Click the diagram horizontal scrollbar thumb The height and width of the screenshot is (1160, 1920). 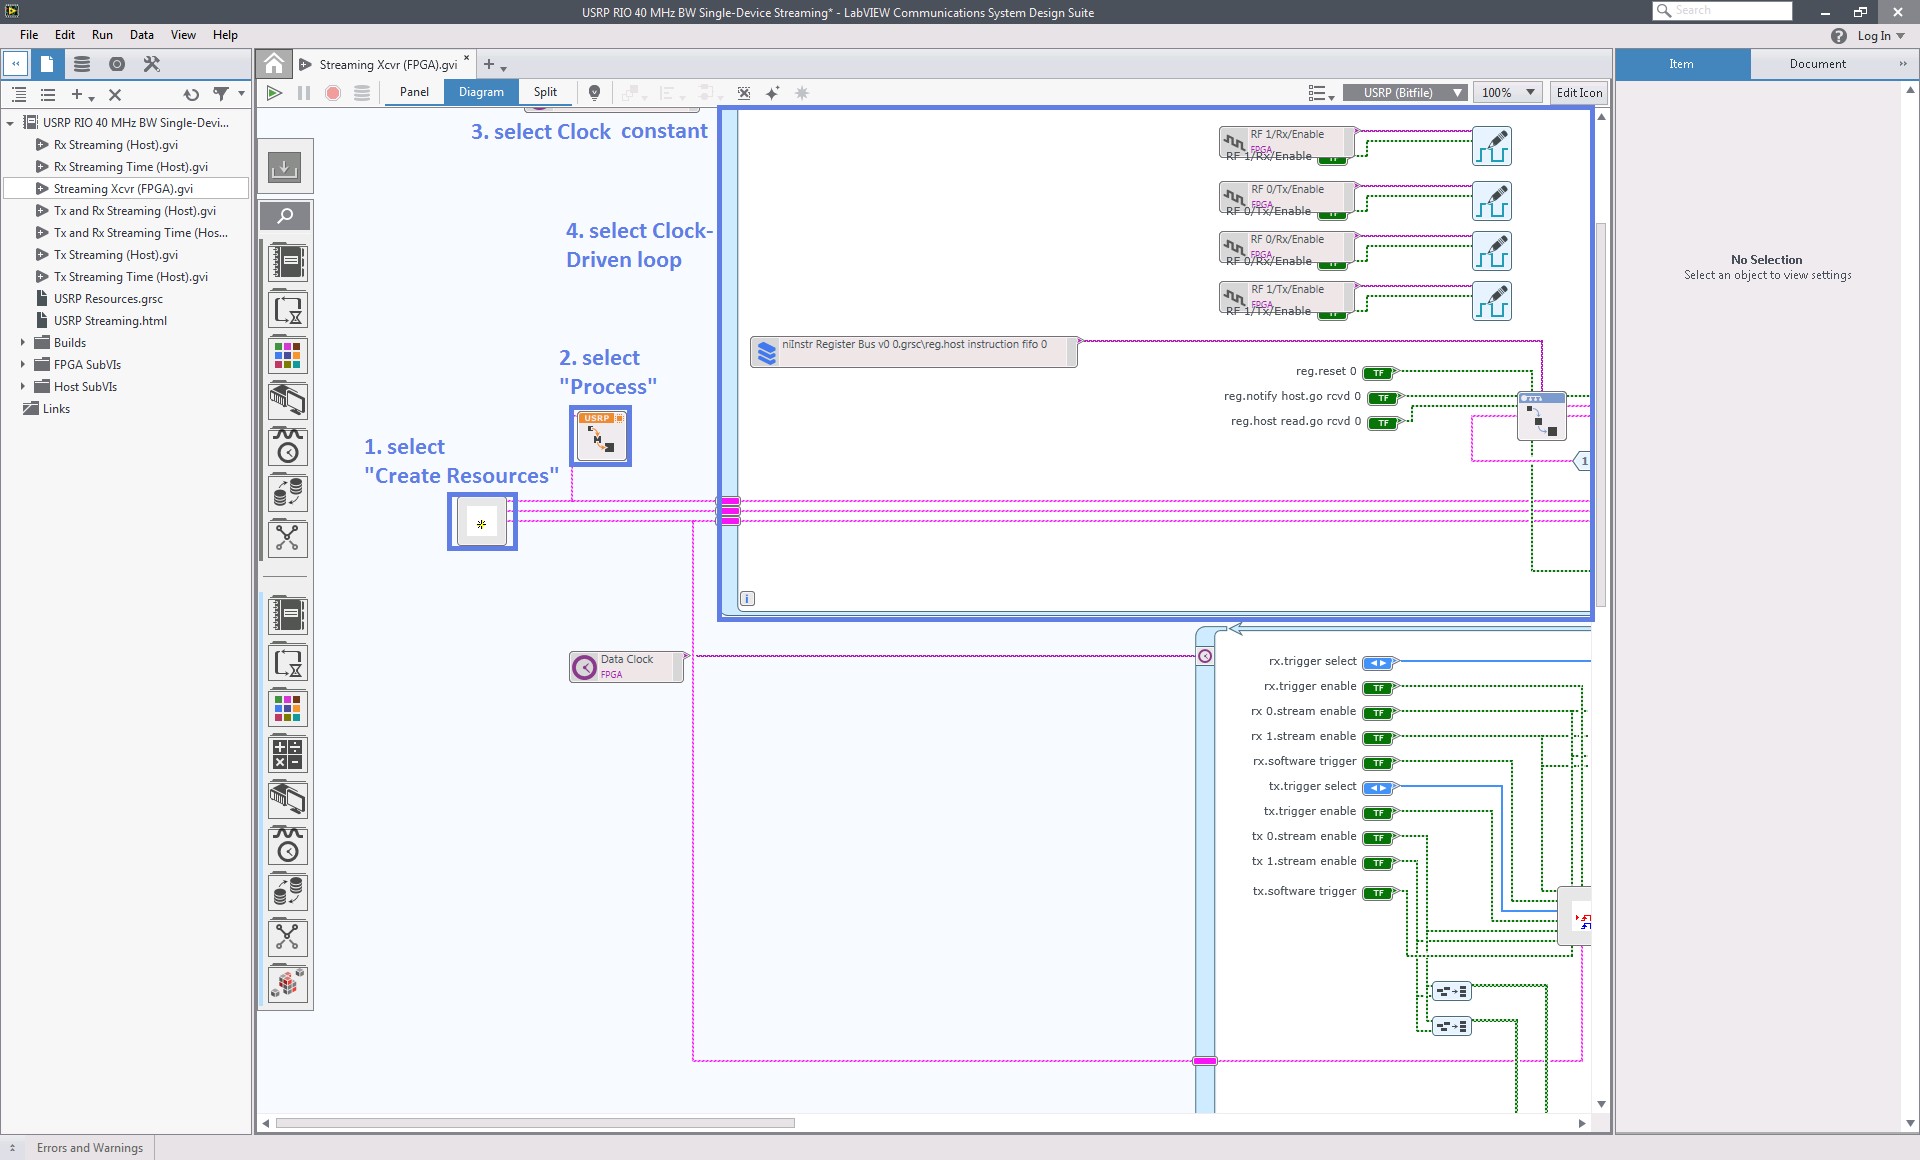click(535, 1123)
